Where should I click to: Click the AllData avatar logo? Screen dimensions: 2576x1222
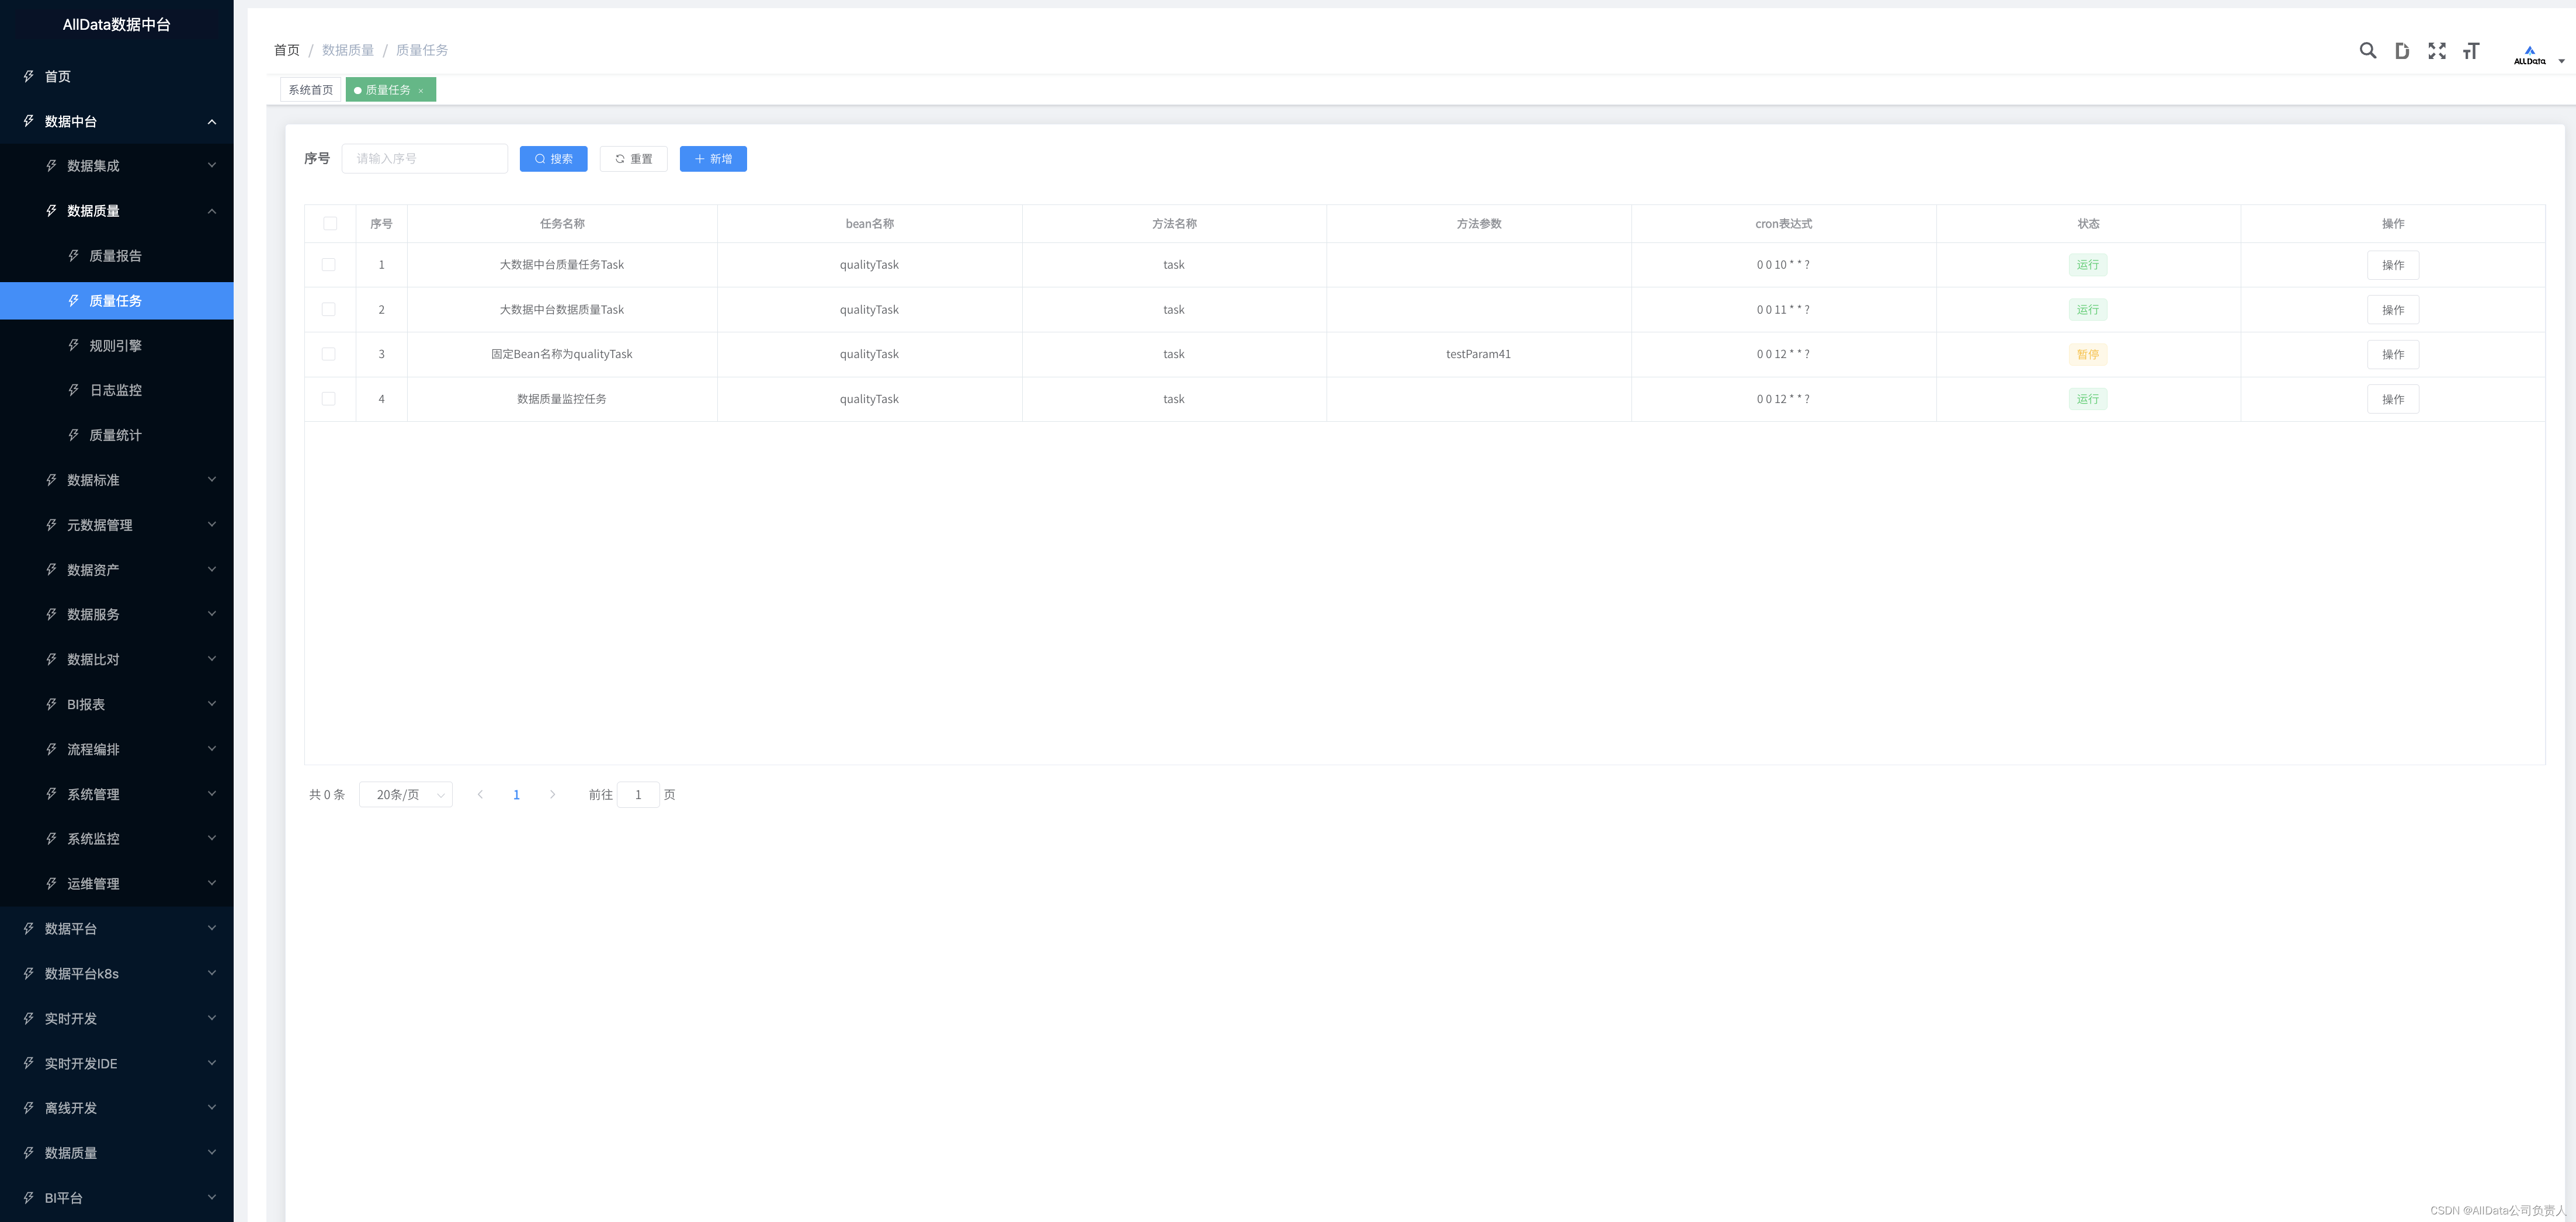[x=2529, y=55]
